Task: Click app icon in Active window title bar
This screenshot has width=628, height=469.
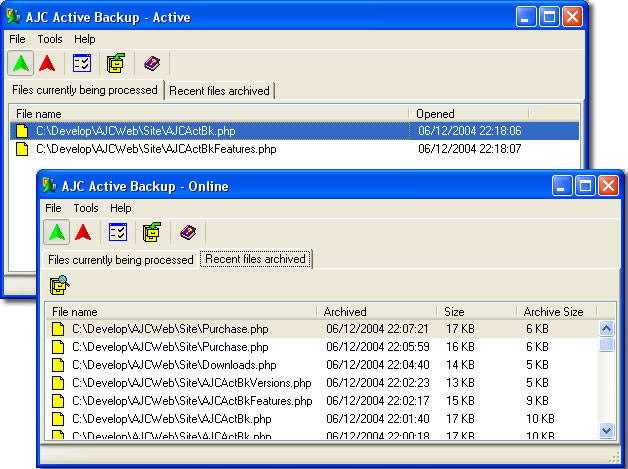Action: (x=14, y=16)
